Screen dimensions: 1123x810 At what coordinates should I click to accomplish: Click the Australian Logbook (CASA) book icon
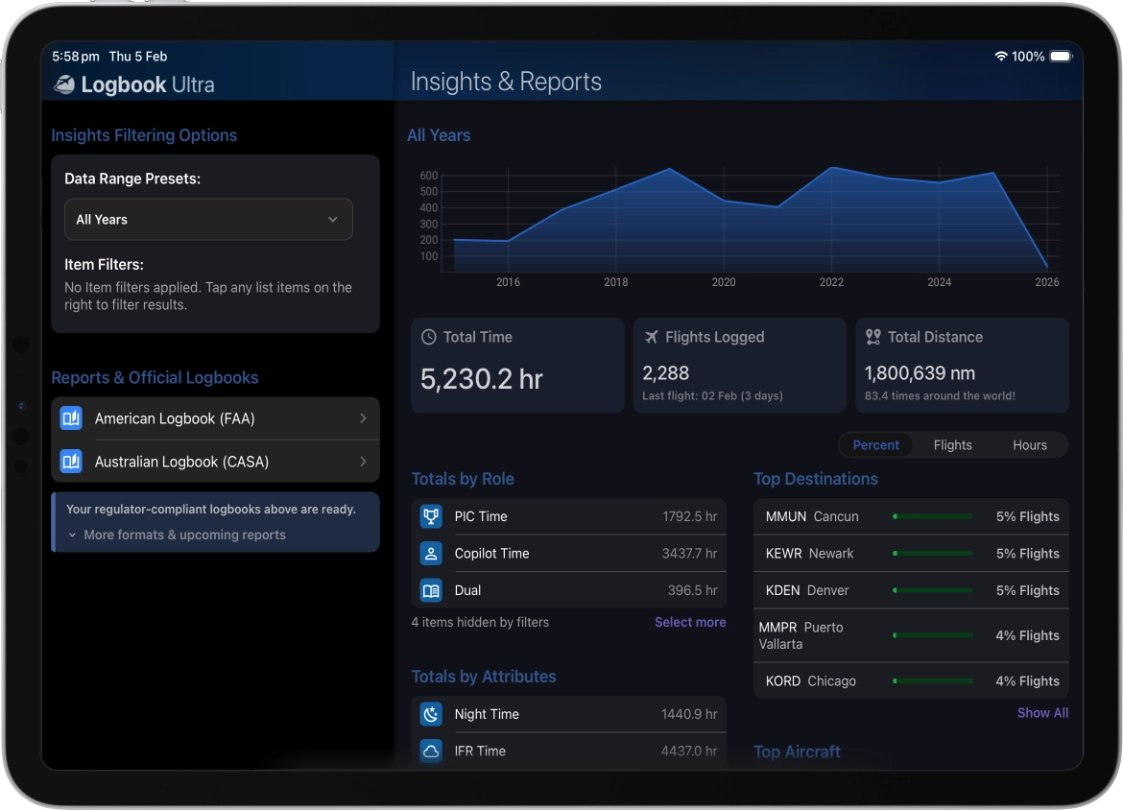point(71,461)
